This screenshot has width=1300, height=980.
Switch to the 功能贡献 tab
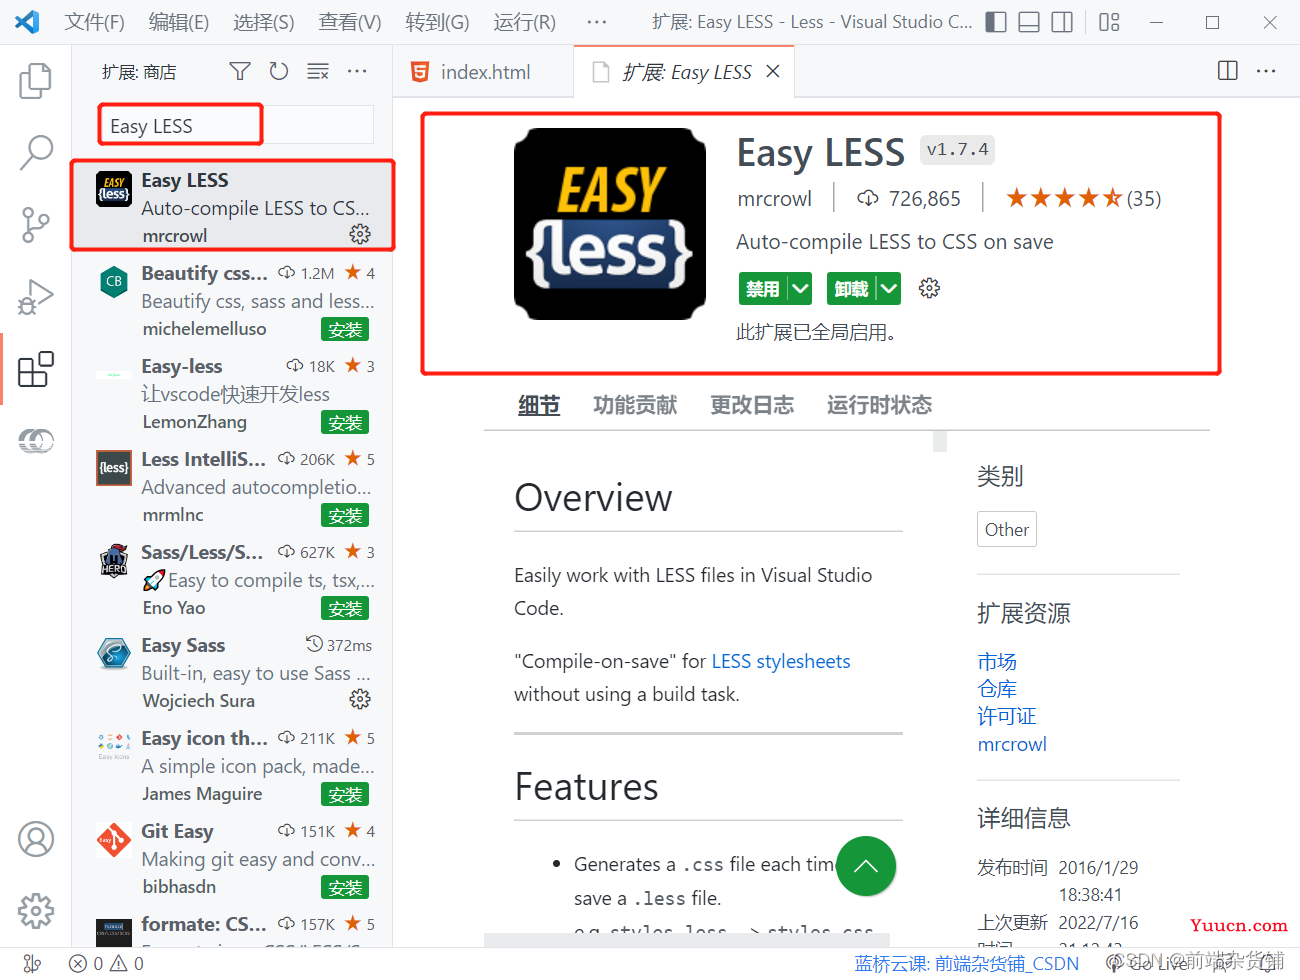click(635, 405)
